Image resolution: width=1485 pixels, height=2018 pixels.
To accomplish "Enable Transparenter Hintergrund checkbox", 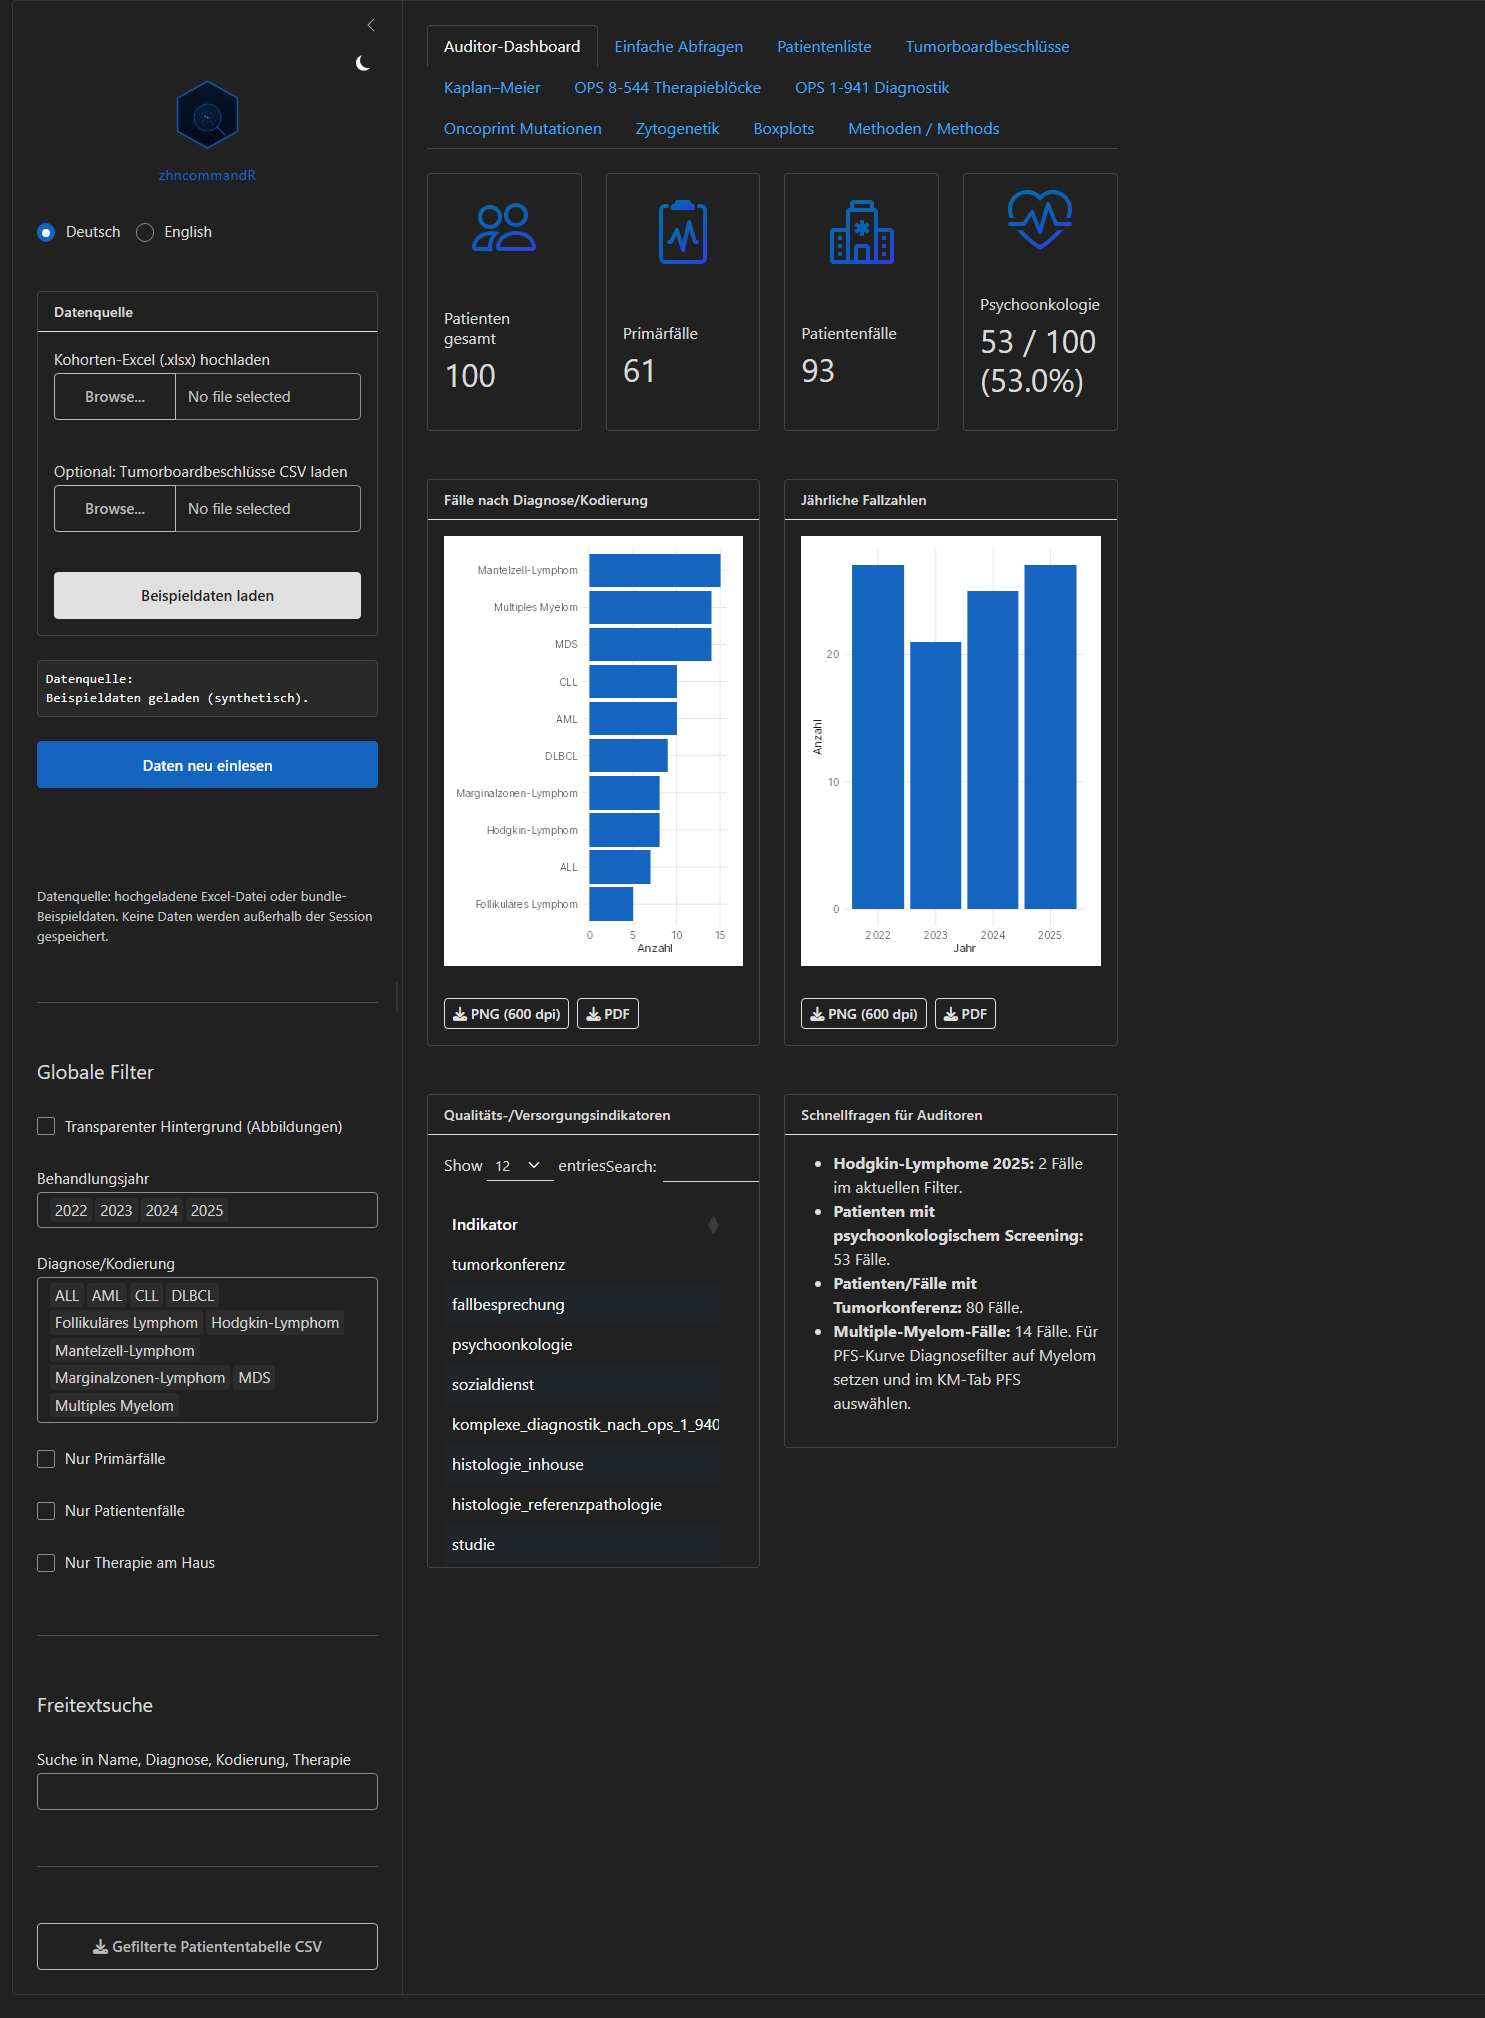I will (46, 1126).
